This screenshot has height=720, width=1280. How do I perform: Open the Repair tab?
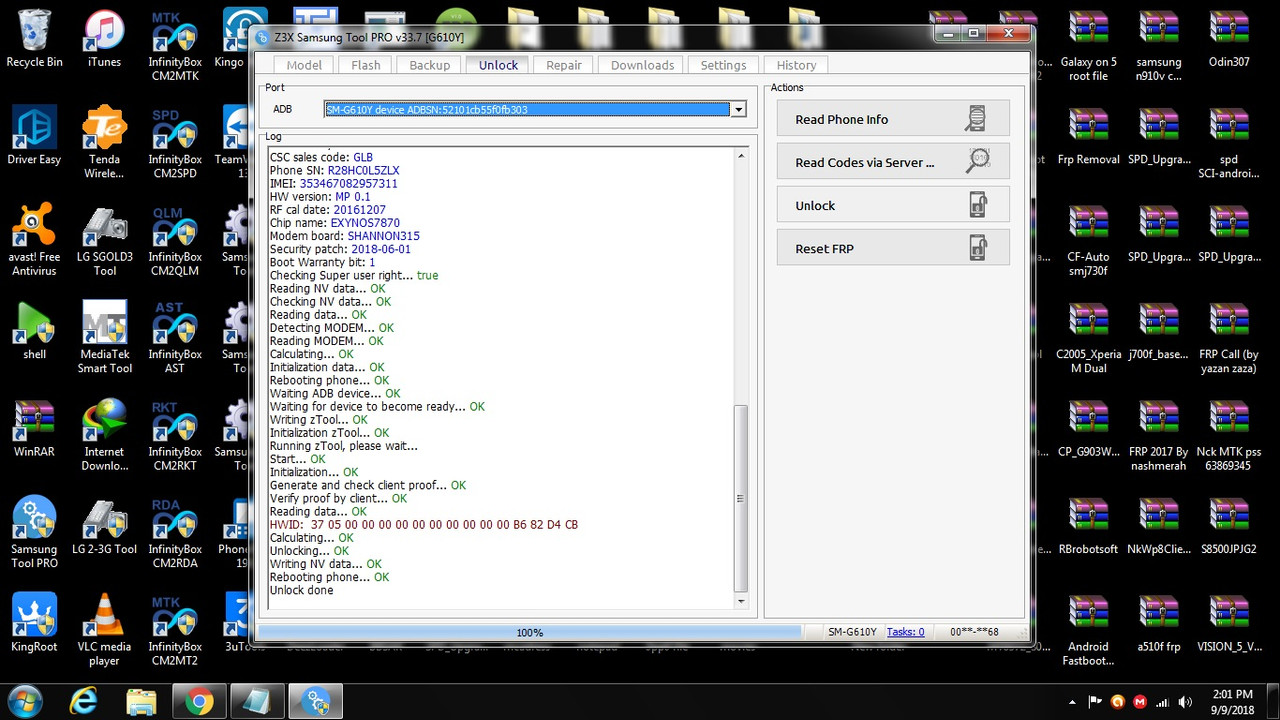click(x=564, y=65)
